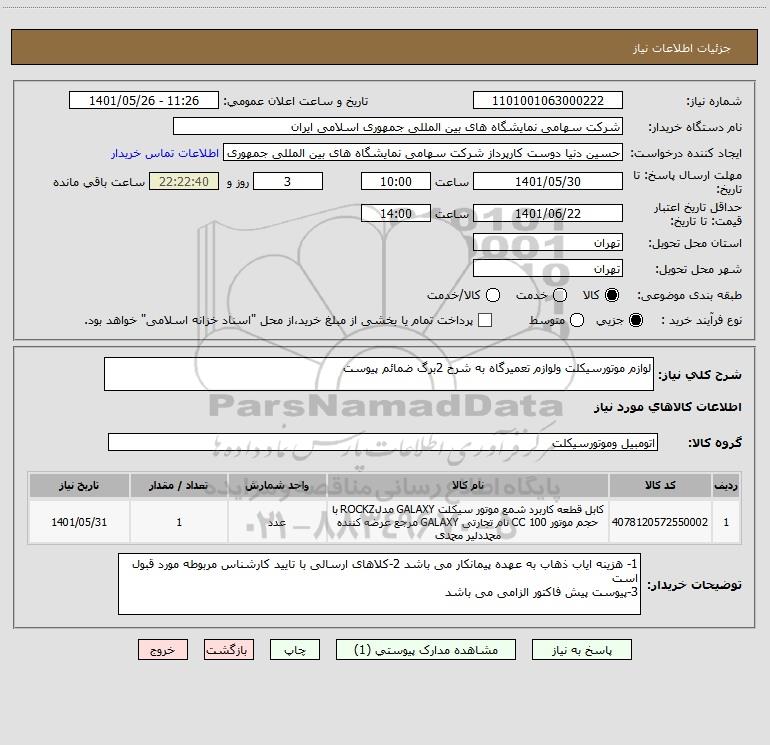Click the buyer notes text area
Screen dimensions: 770x745
coord(379,584)
